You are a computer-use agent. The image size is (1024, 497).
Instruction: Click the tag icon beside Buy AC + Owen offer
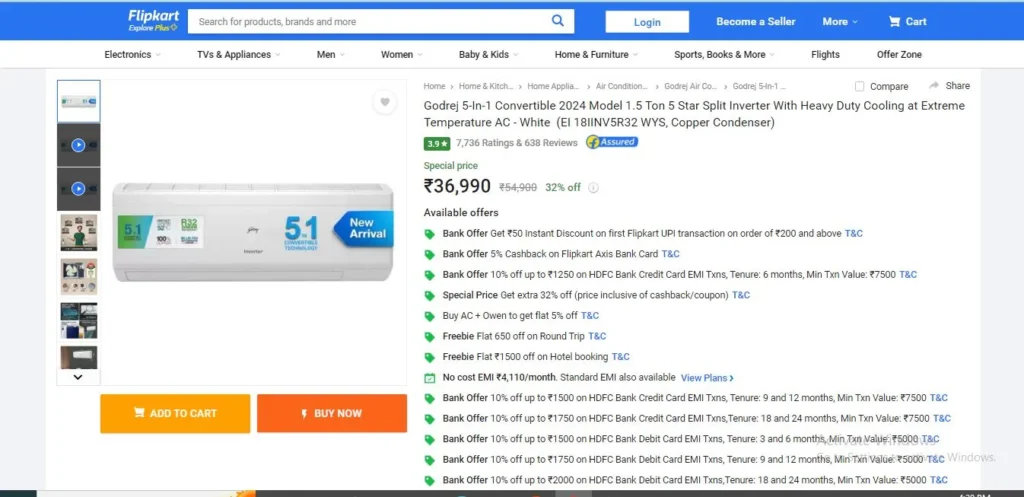click(x=429, y=316)
